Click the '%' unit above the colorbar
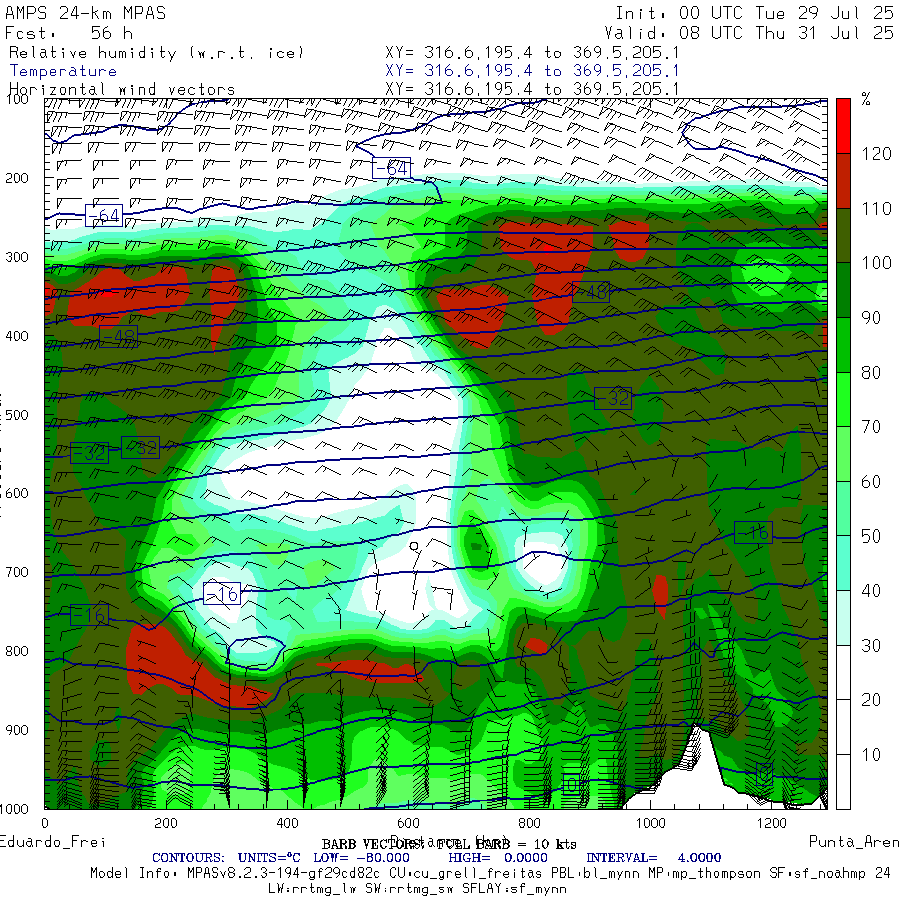This screenshot has height=900, width=900. 866,99
